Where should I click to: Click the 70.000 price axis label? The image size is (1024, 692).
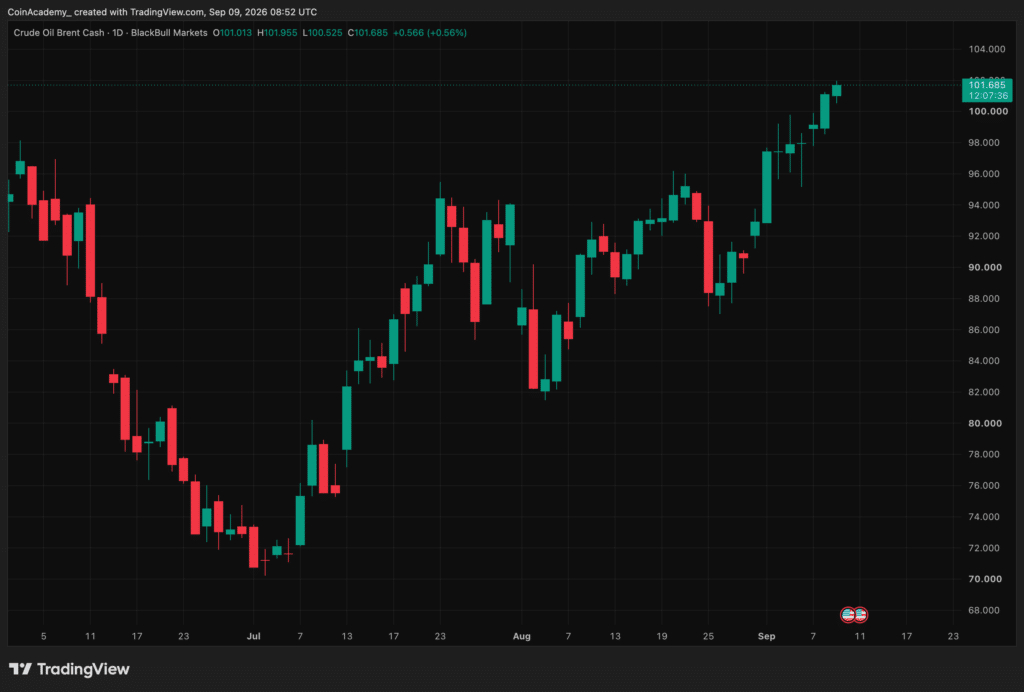tap(985, 579)
